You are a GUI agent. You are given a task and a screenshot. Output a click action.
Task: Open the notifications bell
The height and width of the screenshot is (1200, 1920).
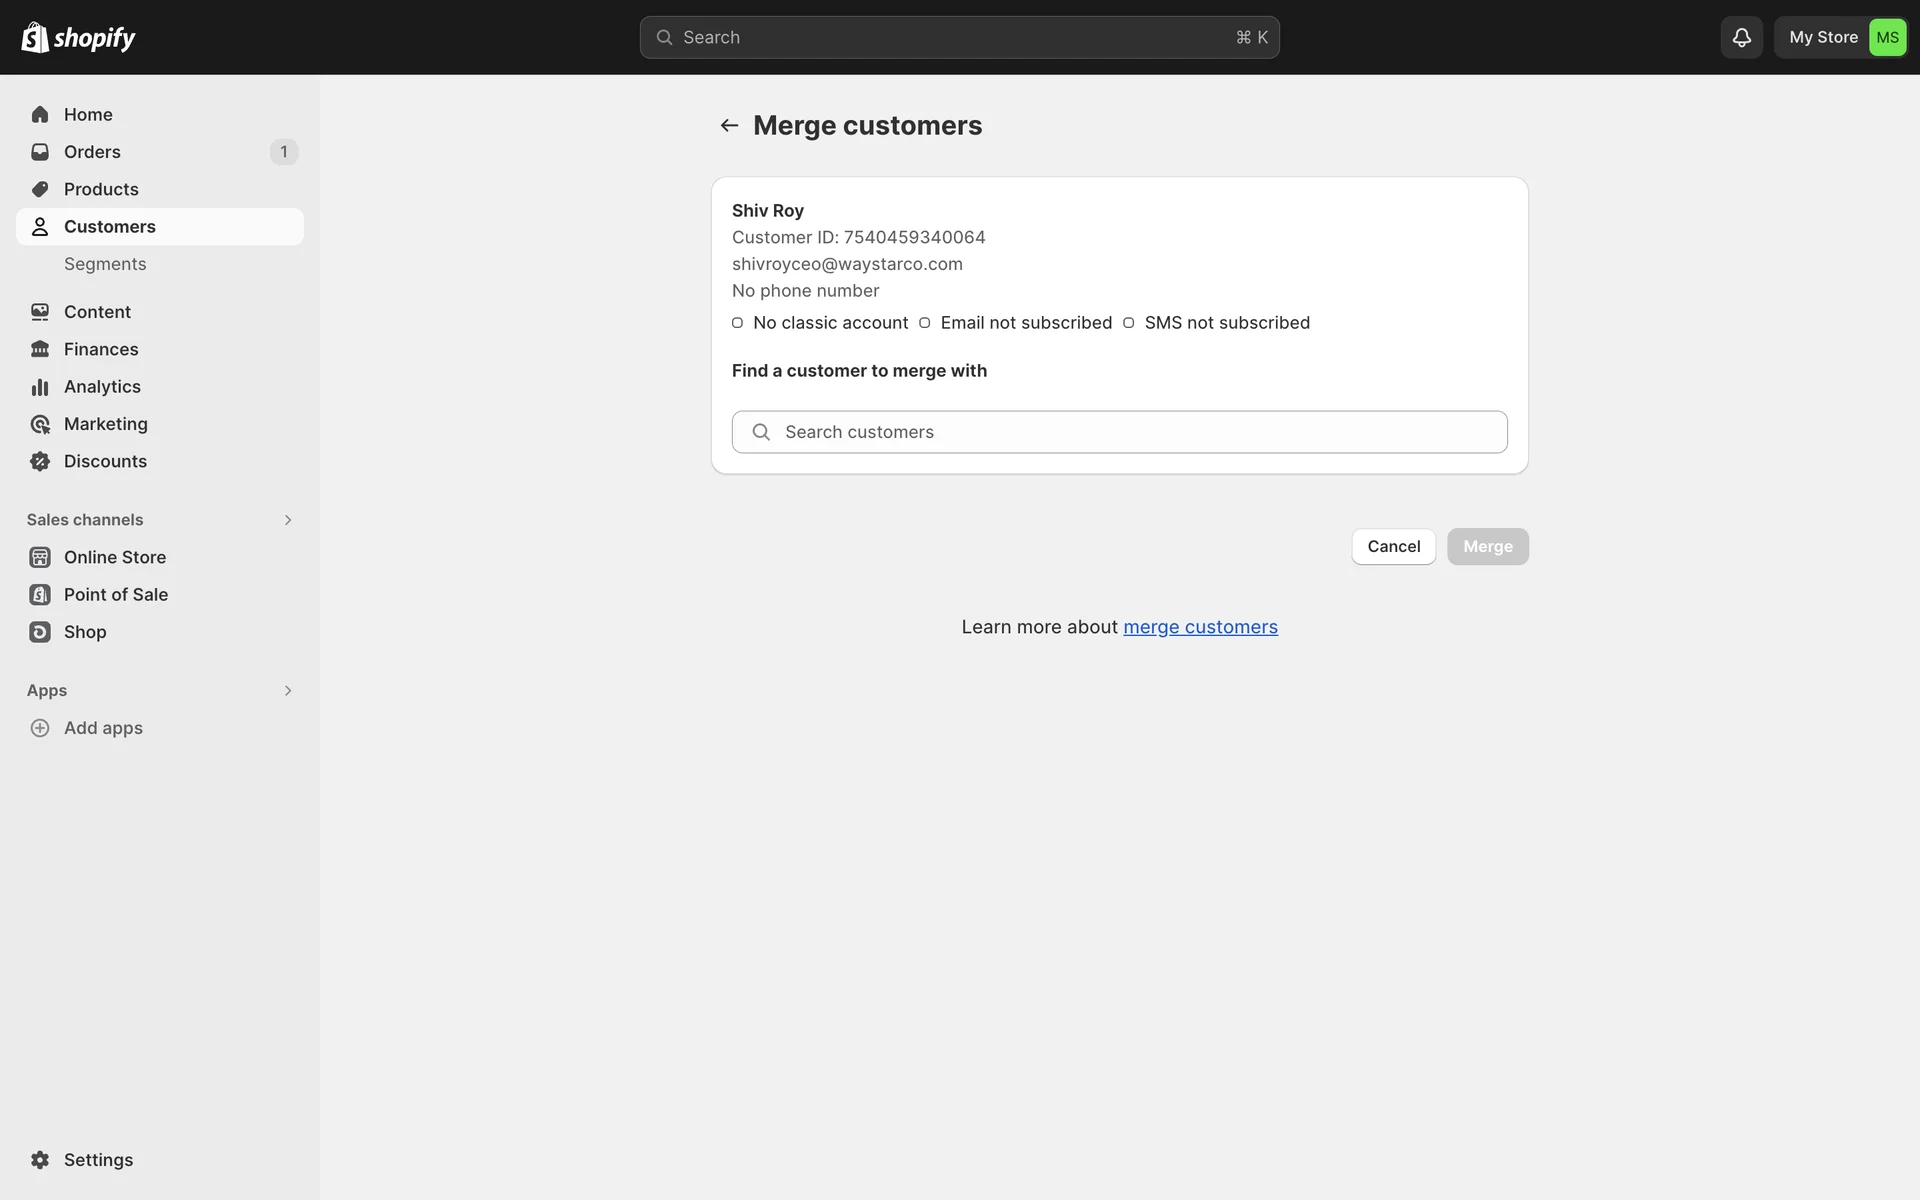1741,37
